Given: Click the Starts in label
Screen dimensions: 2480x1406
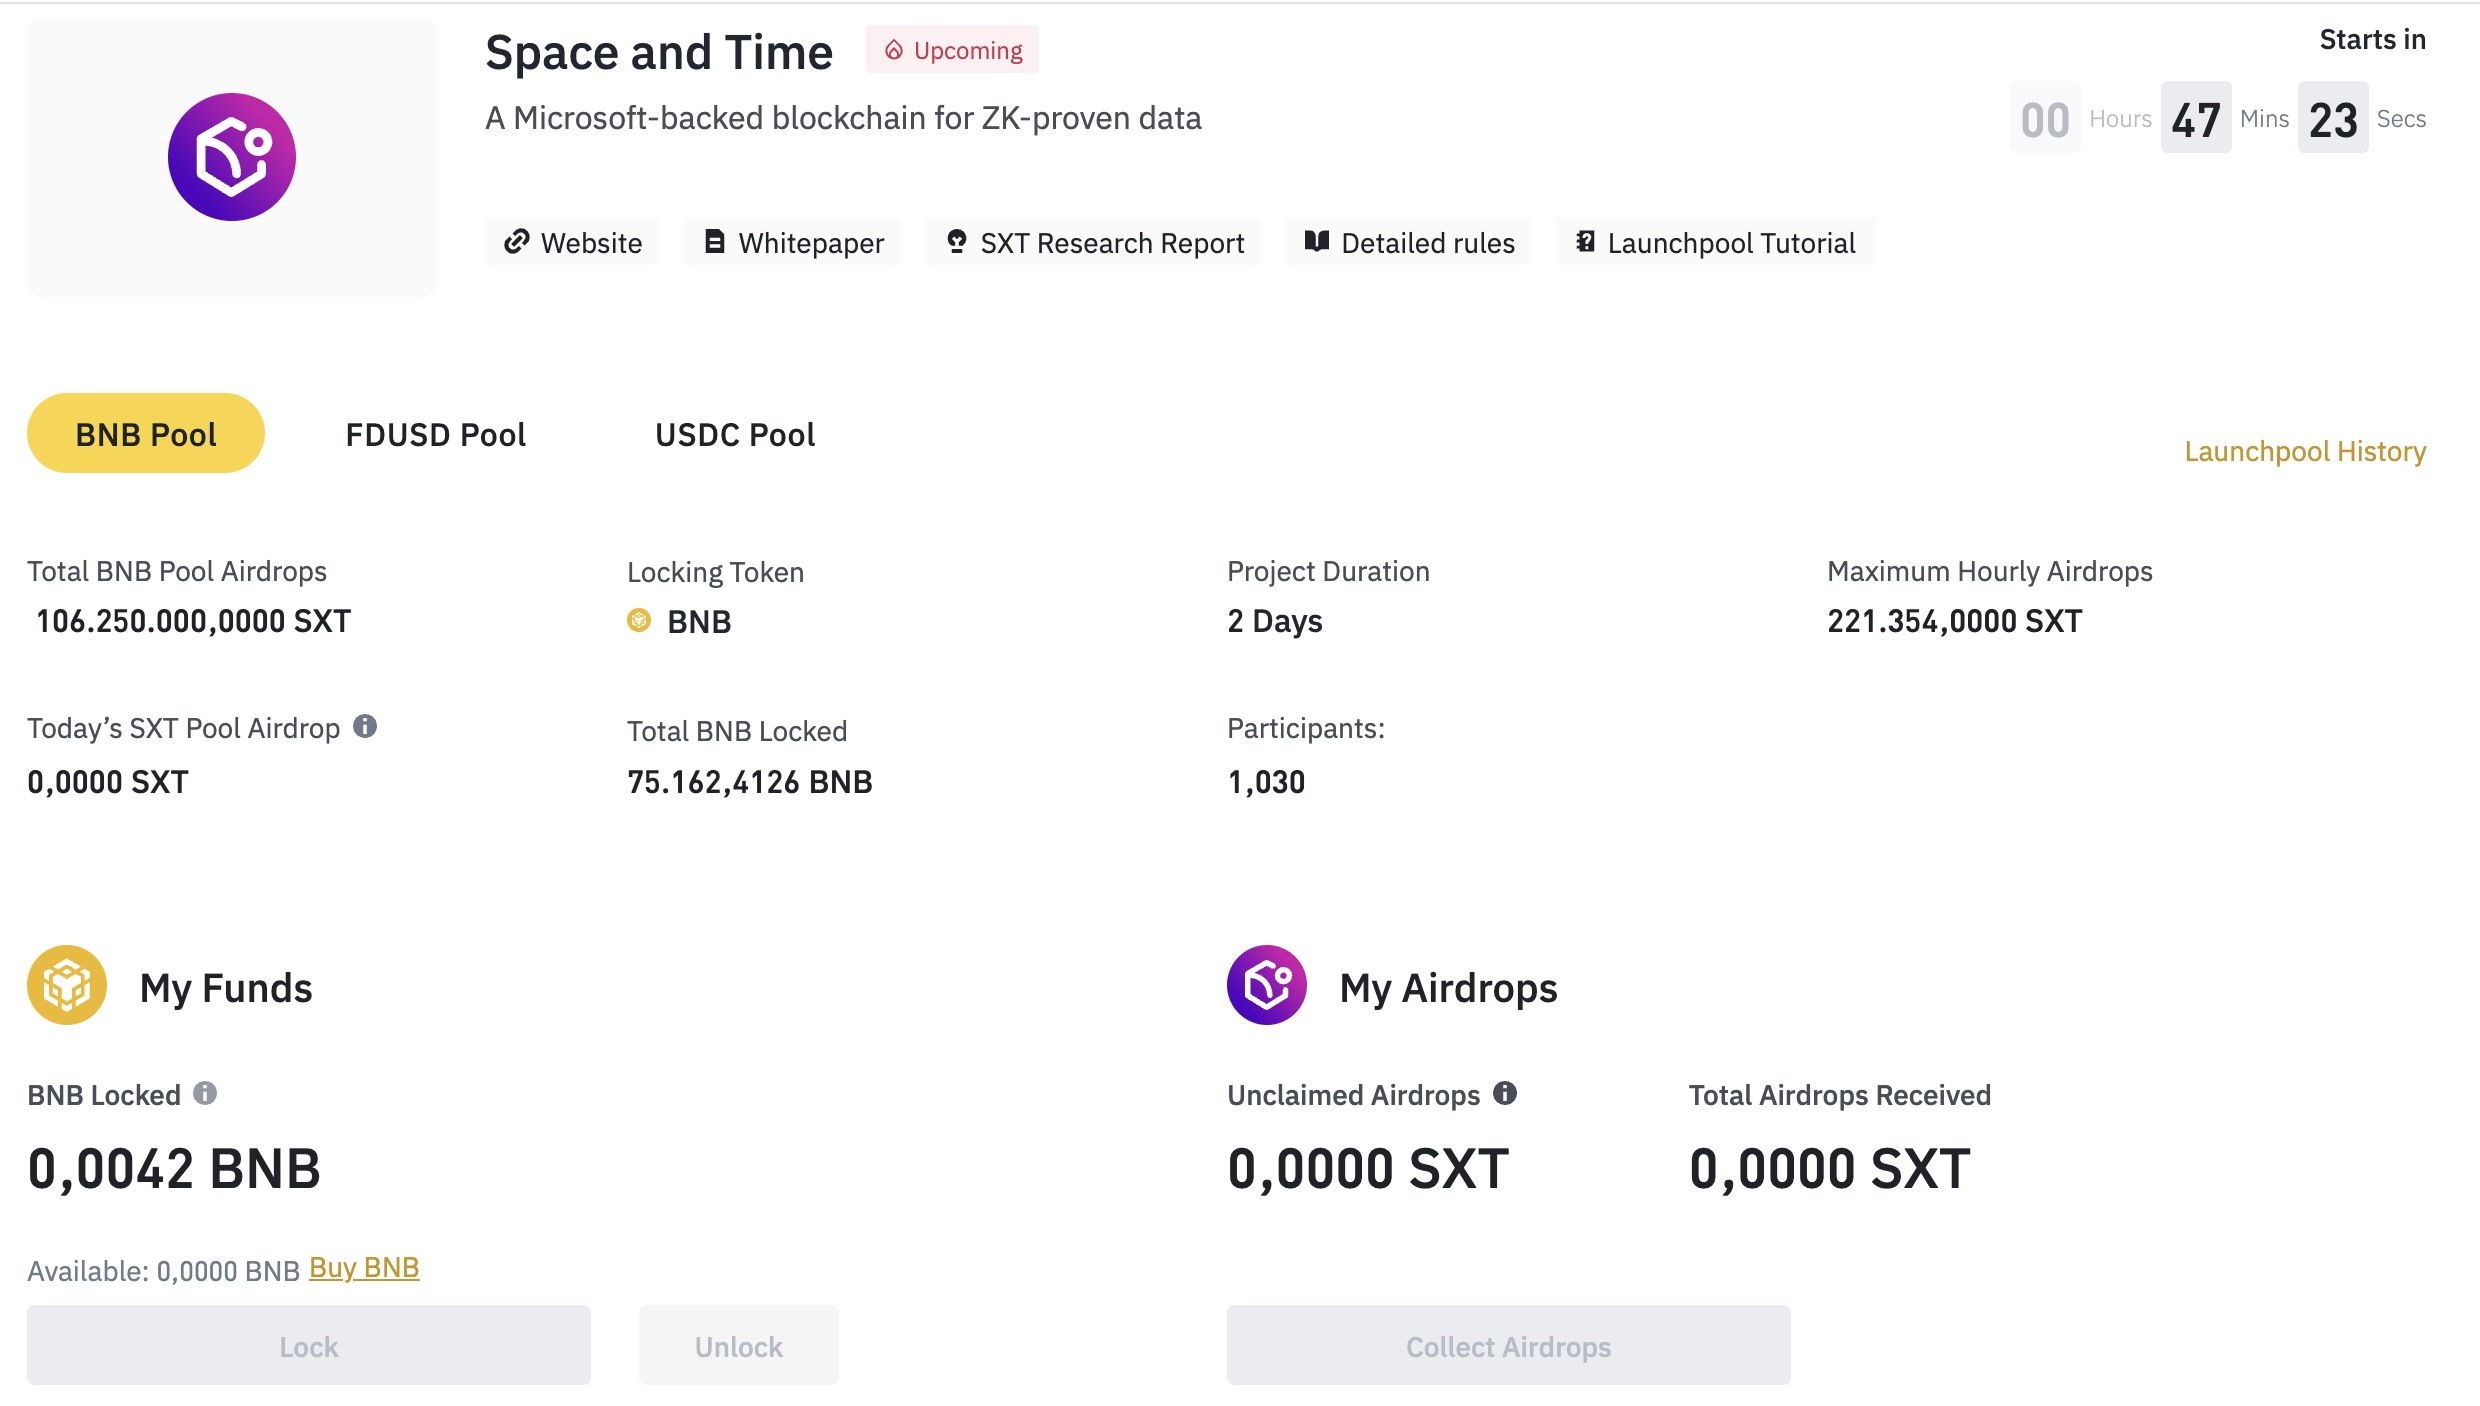Looking at the screenshot, I should [x=2373, y=40].
